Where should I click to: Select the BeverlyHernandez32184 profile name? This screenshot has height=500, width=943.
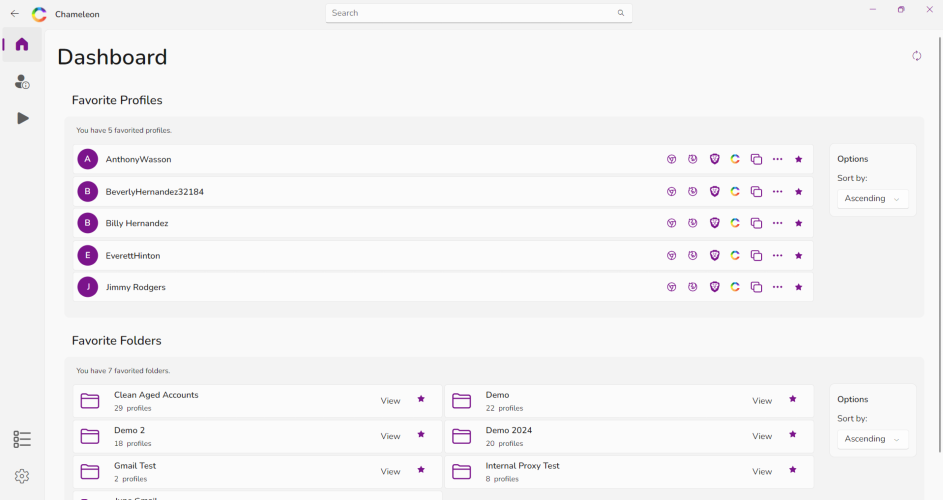click(x=155, y=191)
